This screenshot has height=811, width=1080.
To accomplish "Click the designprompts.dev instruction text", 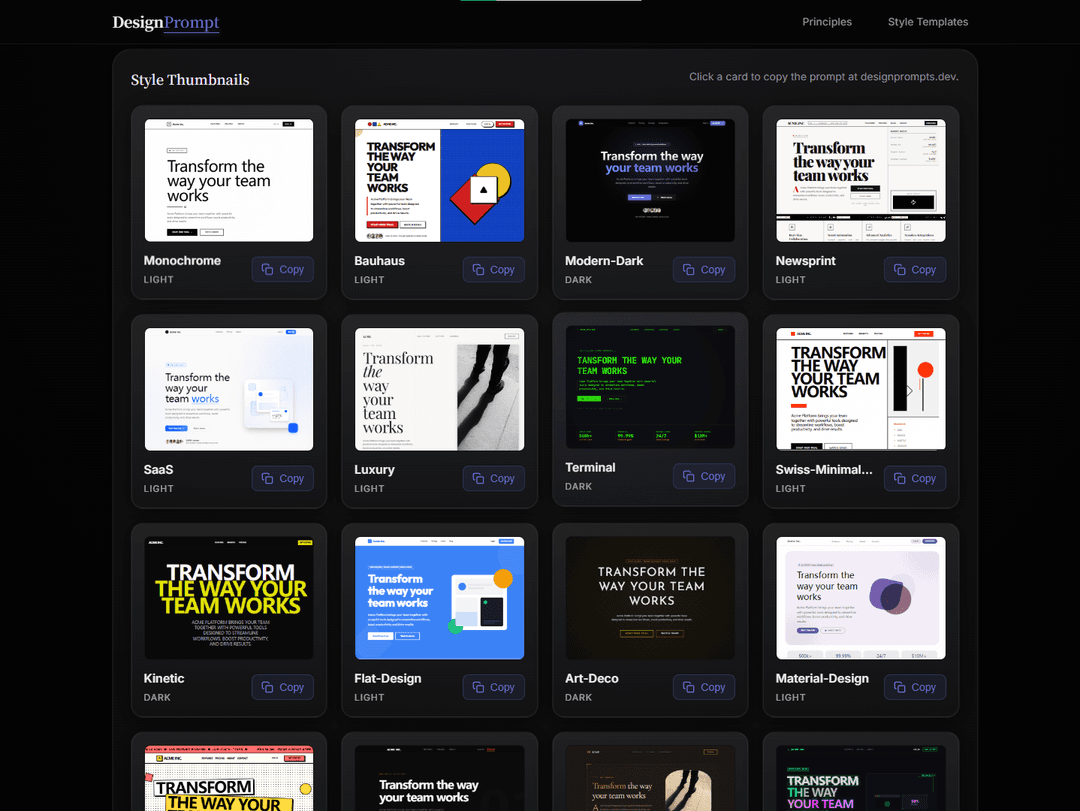I will (x=824, y=76).
